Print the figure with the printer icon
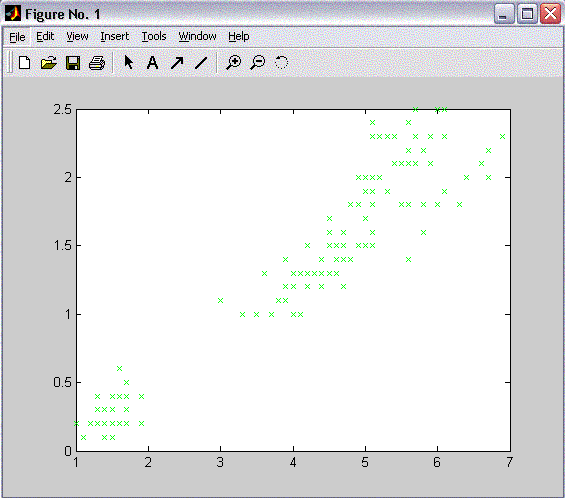This screenshot has height=498, width=565. [97, 63]
